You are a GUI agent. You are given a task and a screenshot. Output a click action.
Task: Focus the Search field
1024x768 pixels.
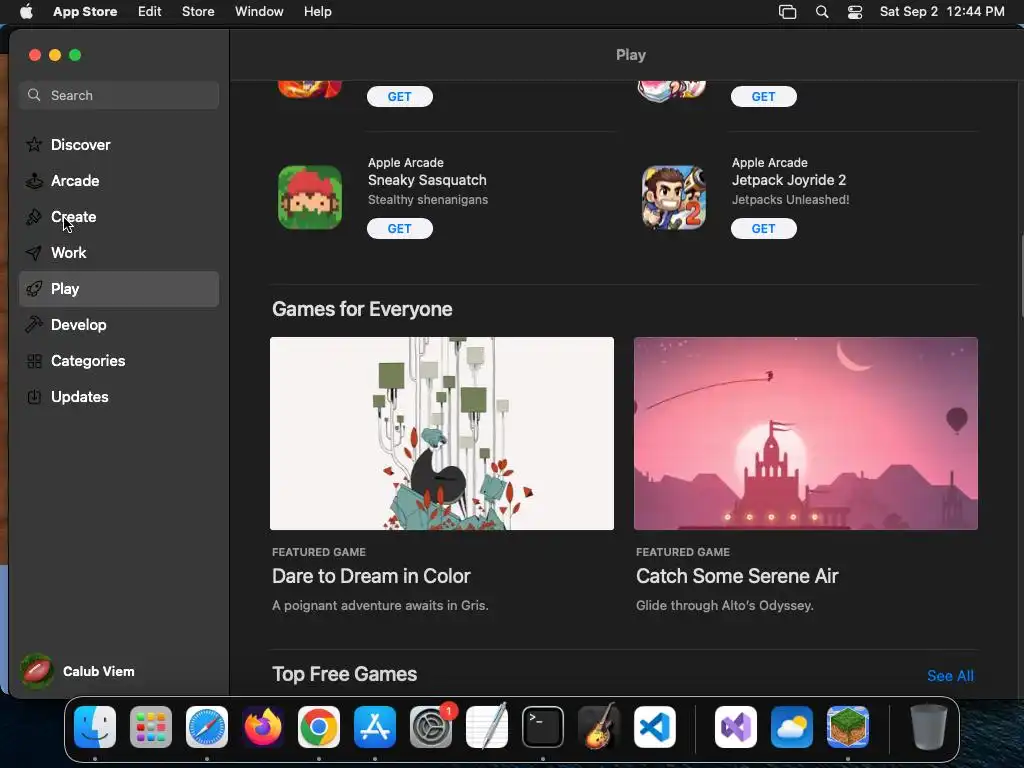(119, 95)
